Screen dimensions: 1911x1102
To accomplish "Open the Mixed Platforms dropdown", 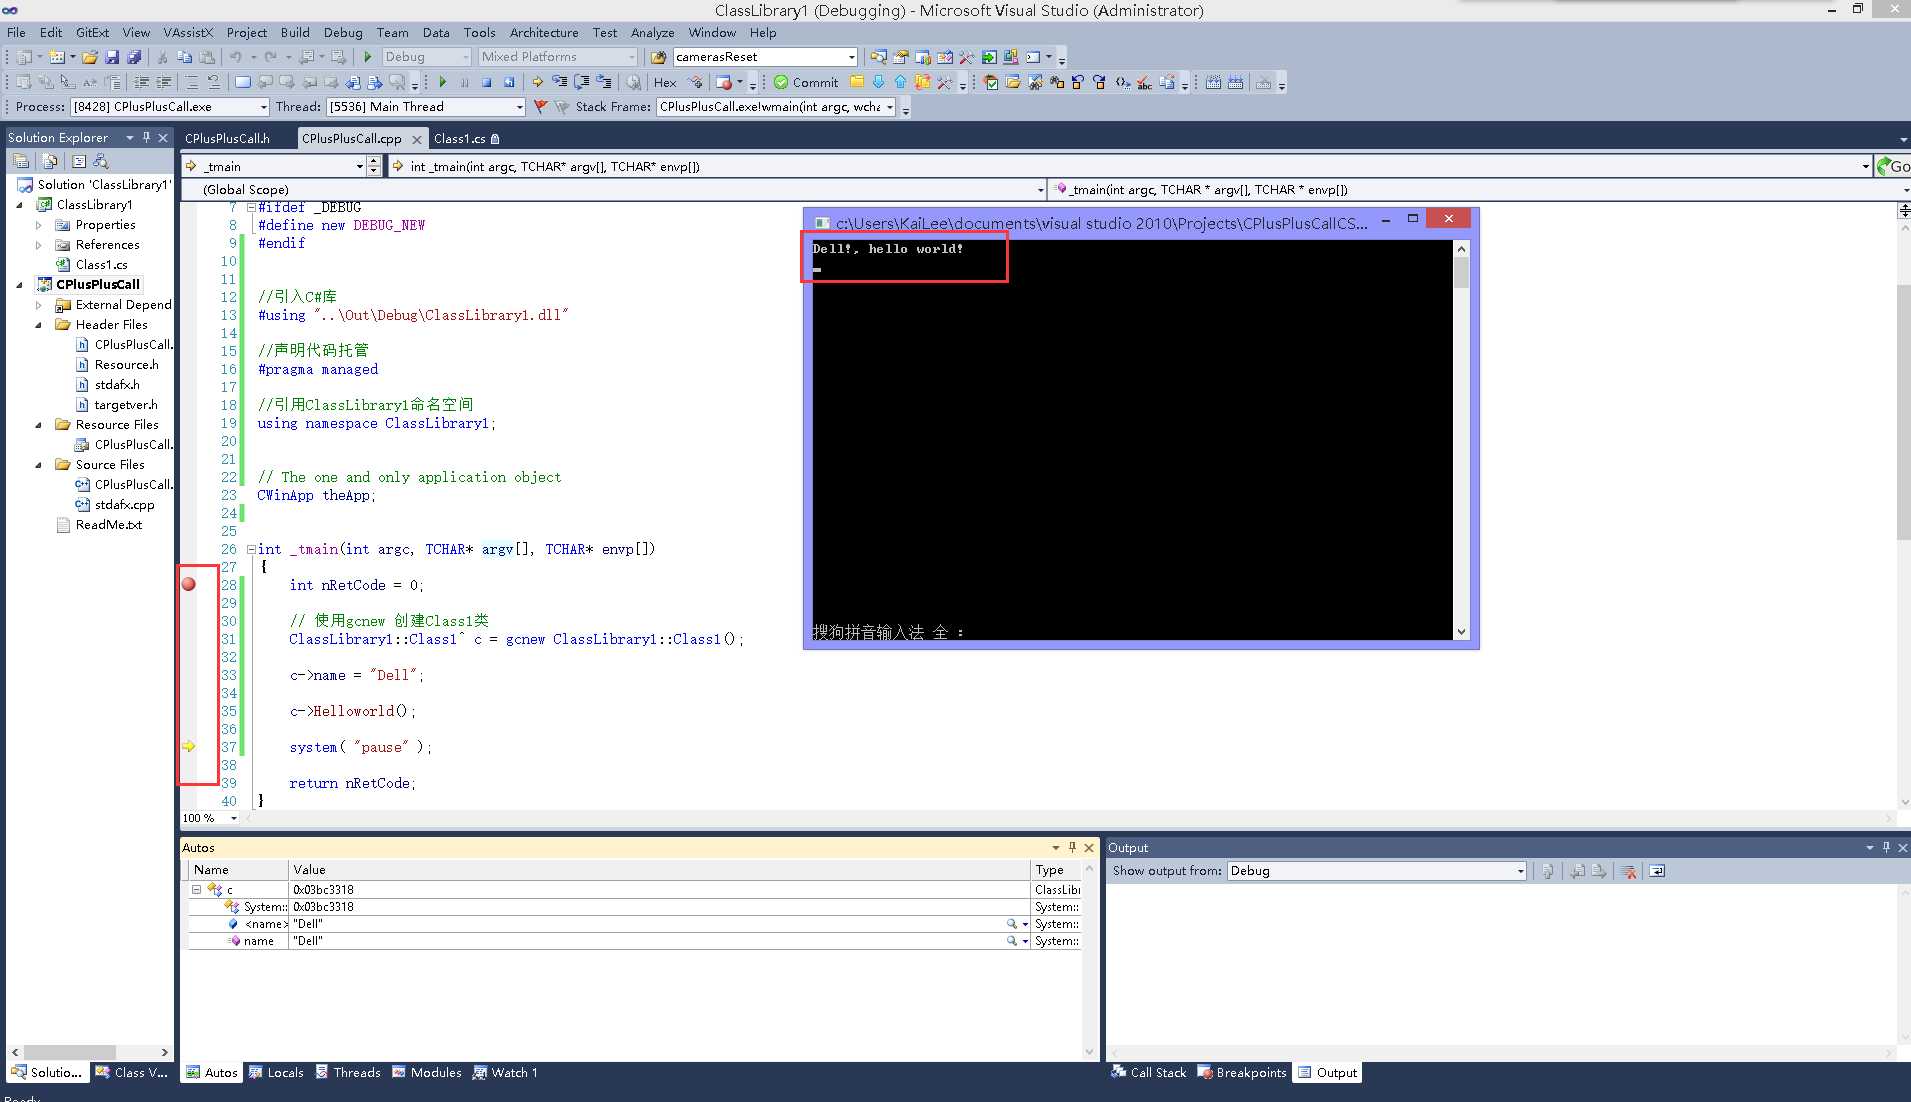I will click(x=557, y=57).
